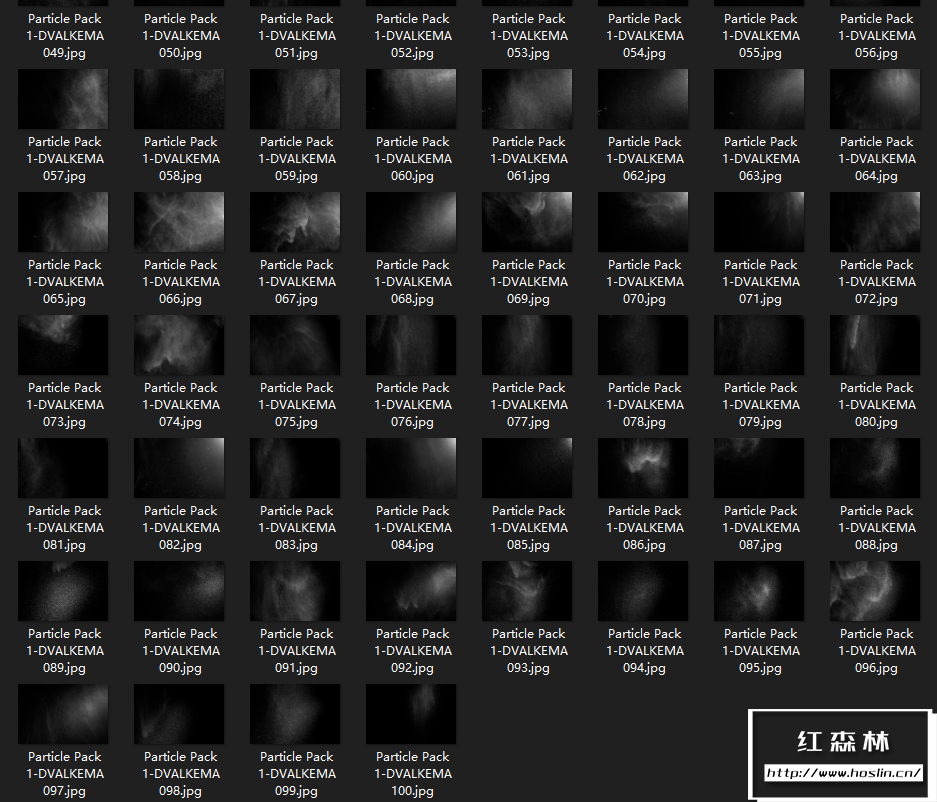
Task: Click file name Particle Pack 1-DVALKEMA 050.jpg
Action: coord(180,36)
